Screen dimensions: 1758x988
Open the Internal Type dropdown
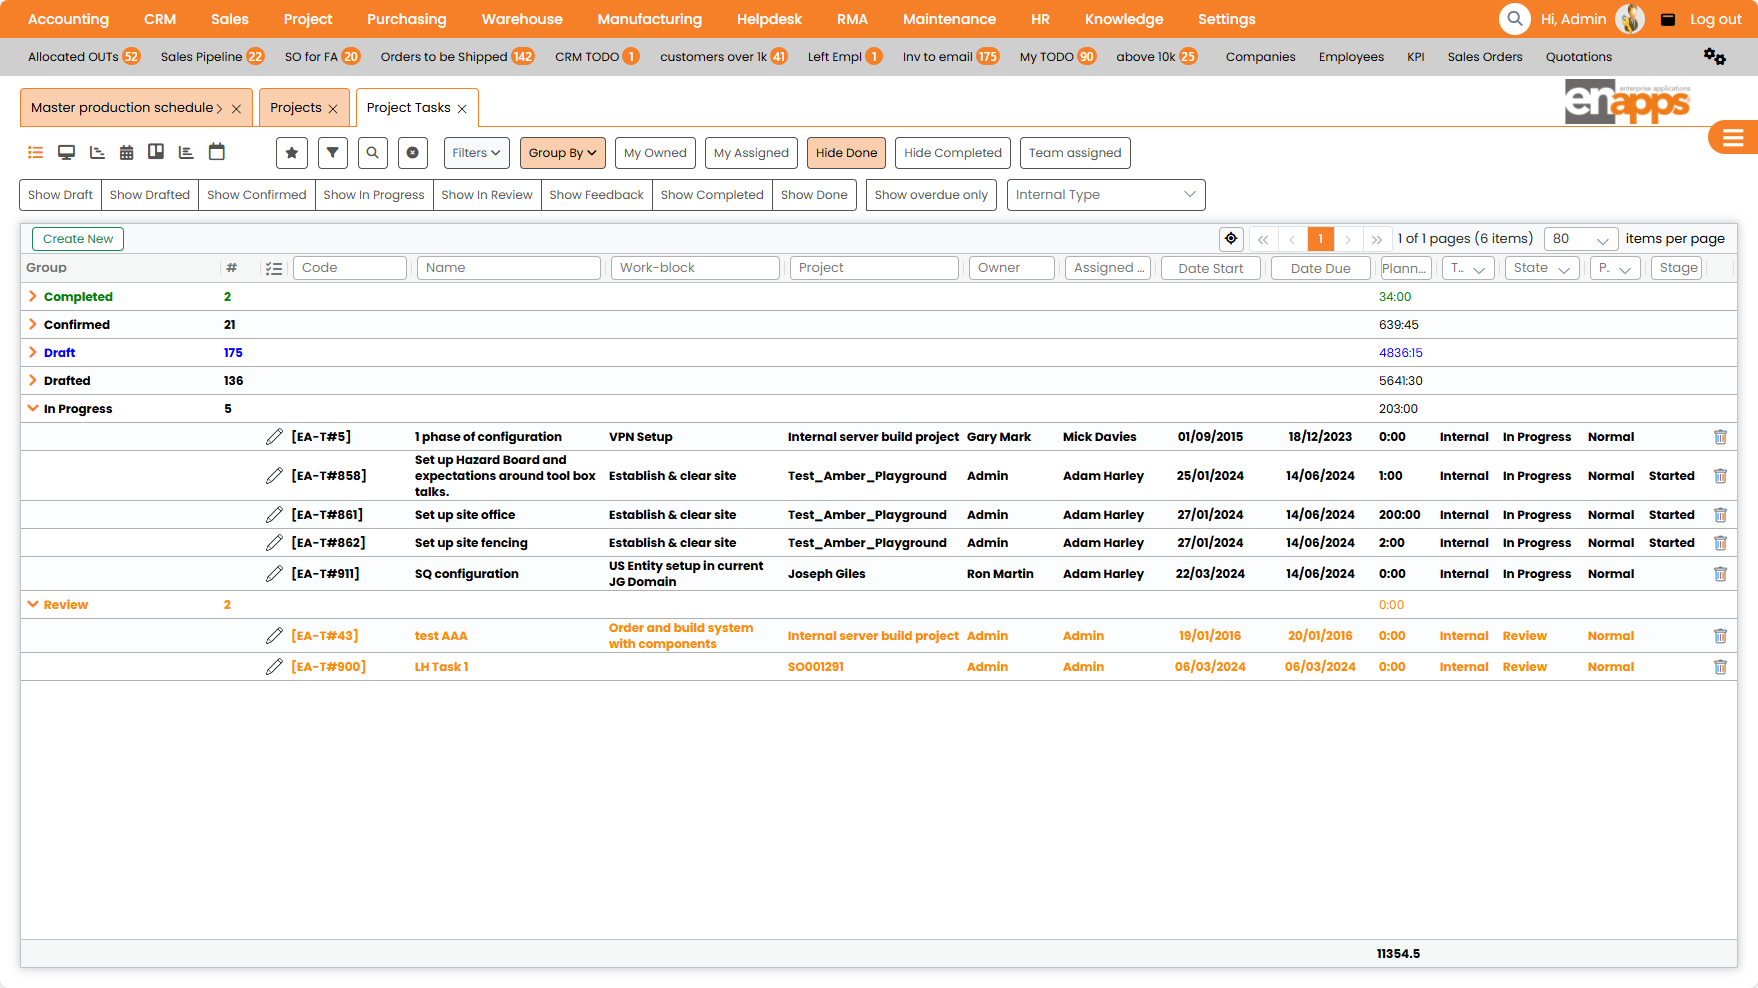(1106, 195)
